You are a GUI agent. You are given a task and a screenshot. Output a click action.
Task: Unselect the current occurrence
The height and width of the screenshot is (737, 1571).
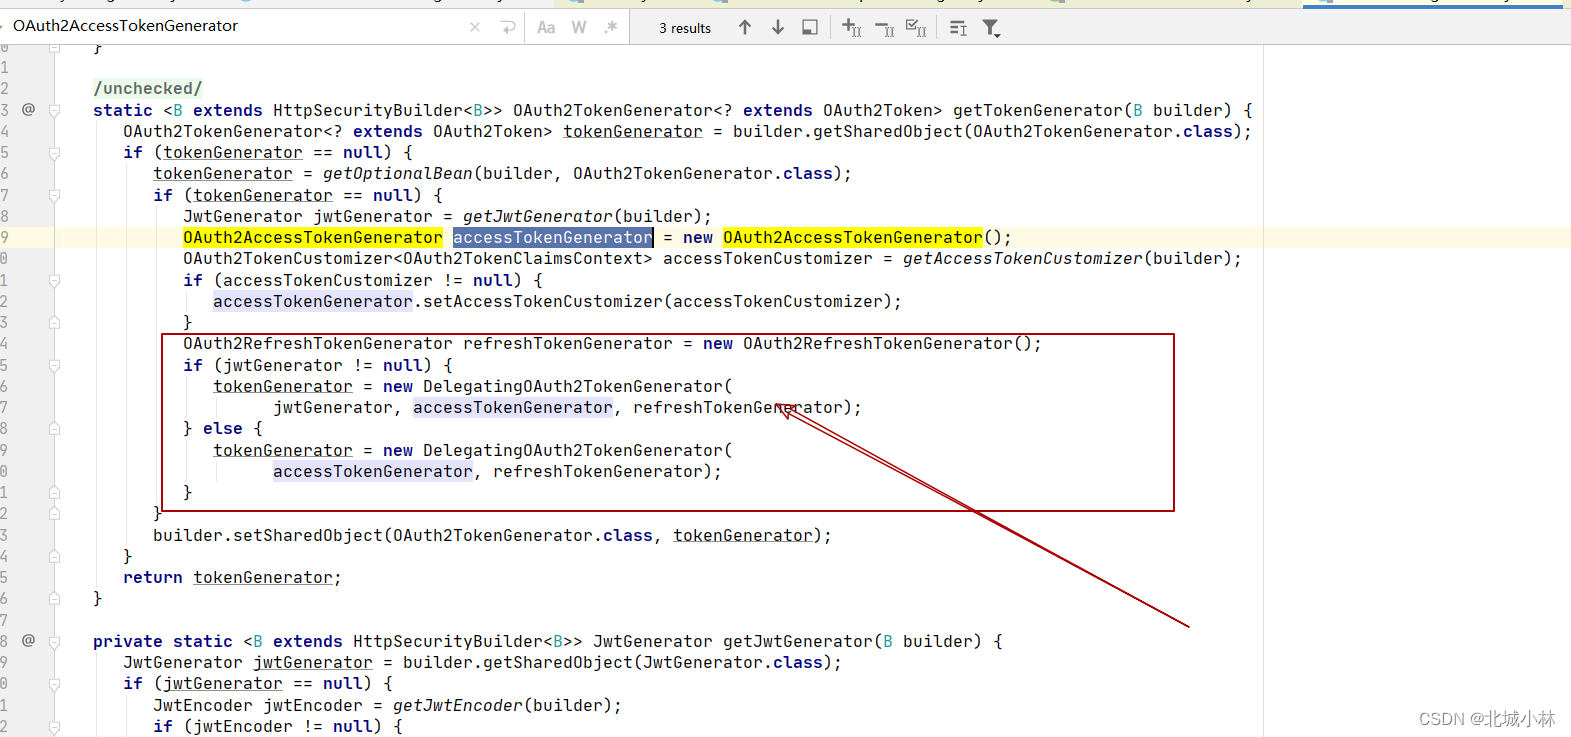coord(885,28)
